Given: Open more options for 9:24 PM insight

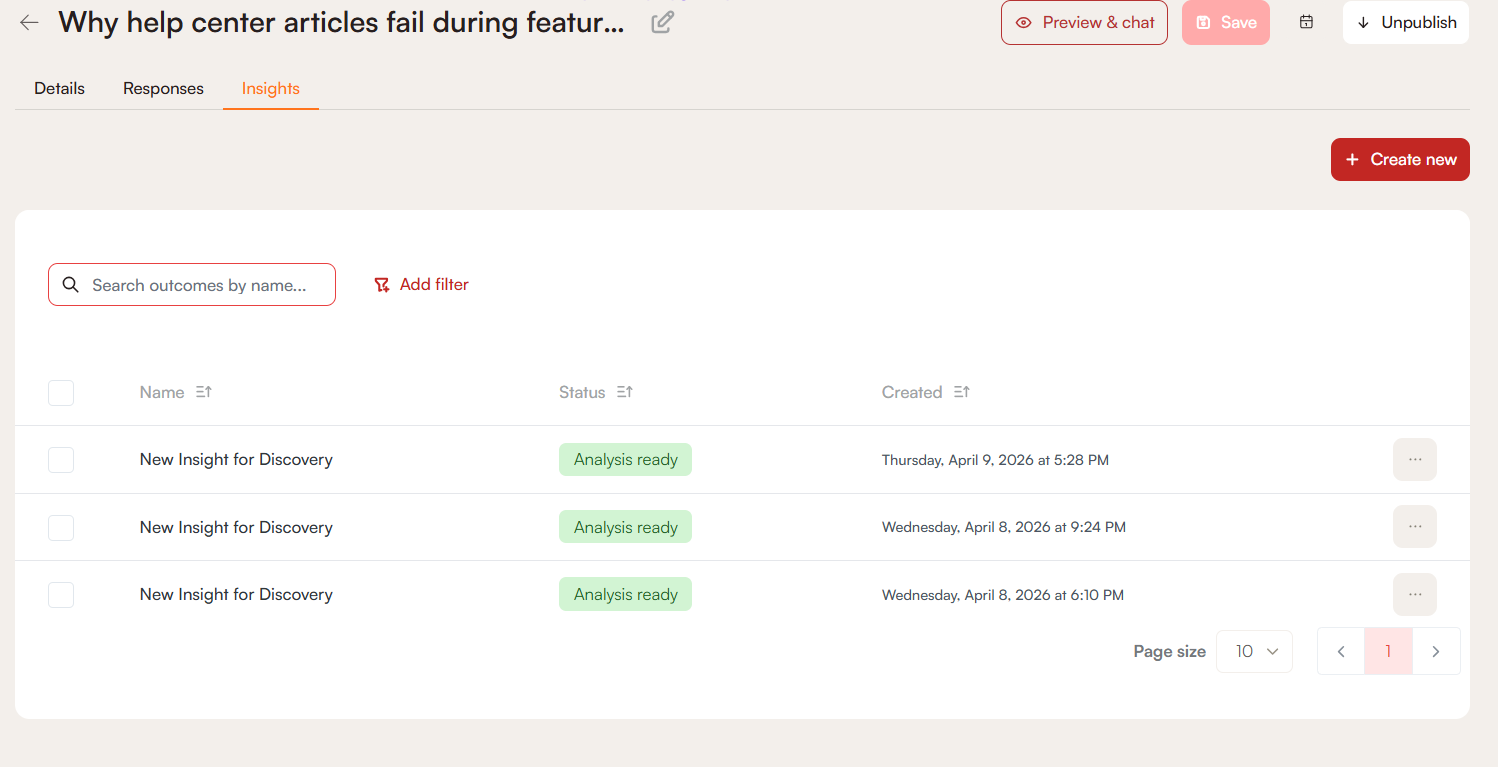Looking at the screenshot, I should (1414, 527).
